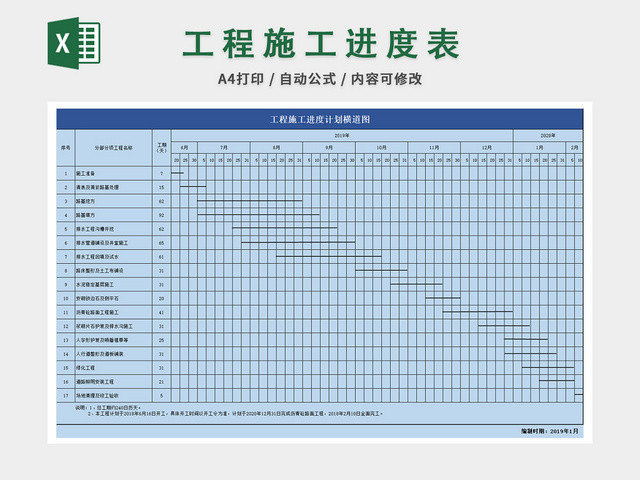
Task: Click the Gantt bar in row 9
Action: 416,284
